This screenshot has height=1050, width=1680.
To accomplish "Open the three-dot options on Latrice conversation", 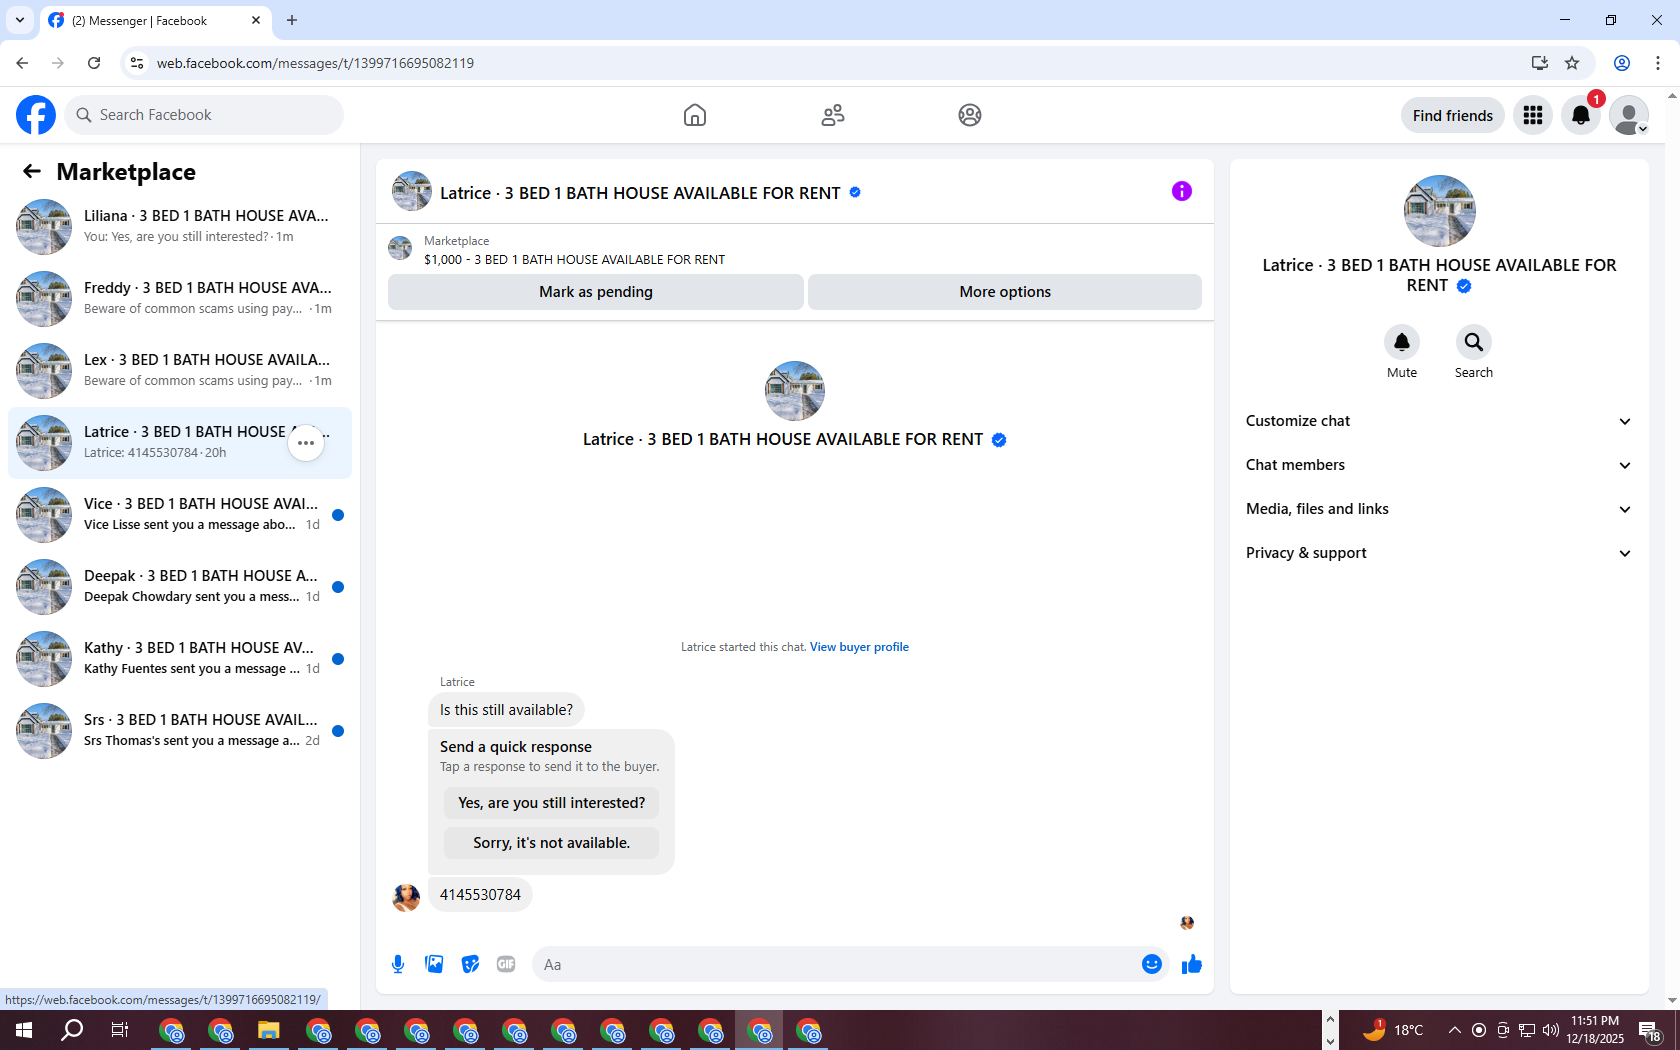I will [306, 442].
